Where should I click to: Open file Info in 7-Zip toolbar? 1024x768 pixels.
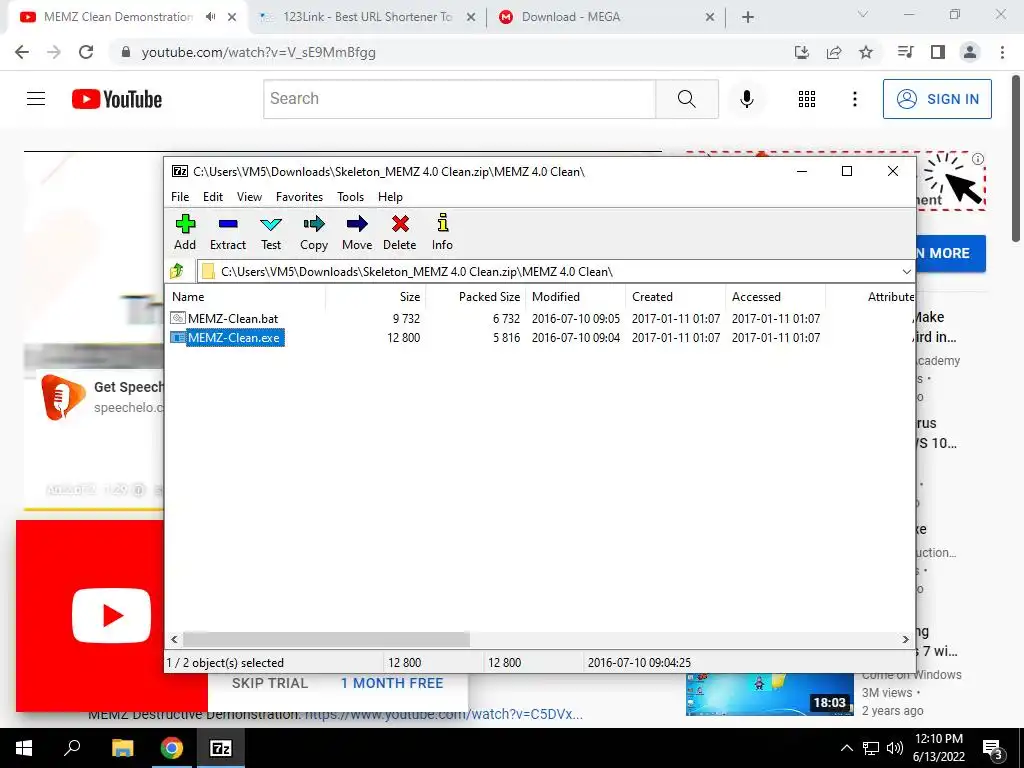(442, 232)
